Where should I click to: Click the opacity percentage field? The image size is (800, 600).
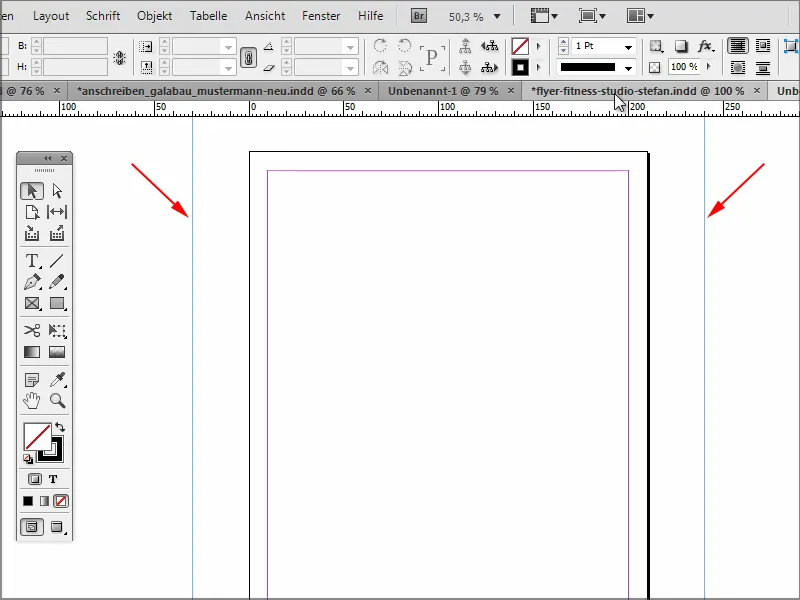click(x=684, y=66)
